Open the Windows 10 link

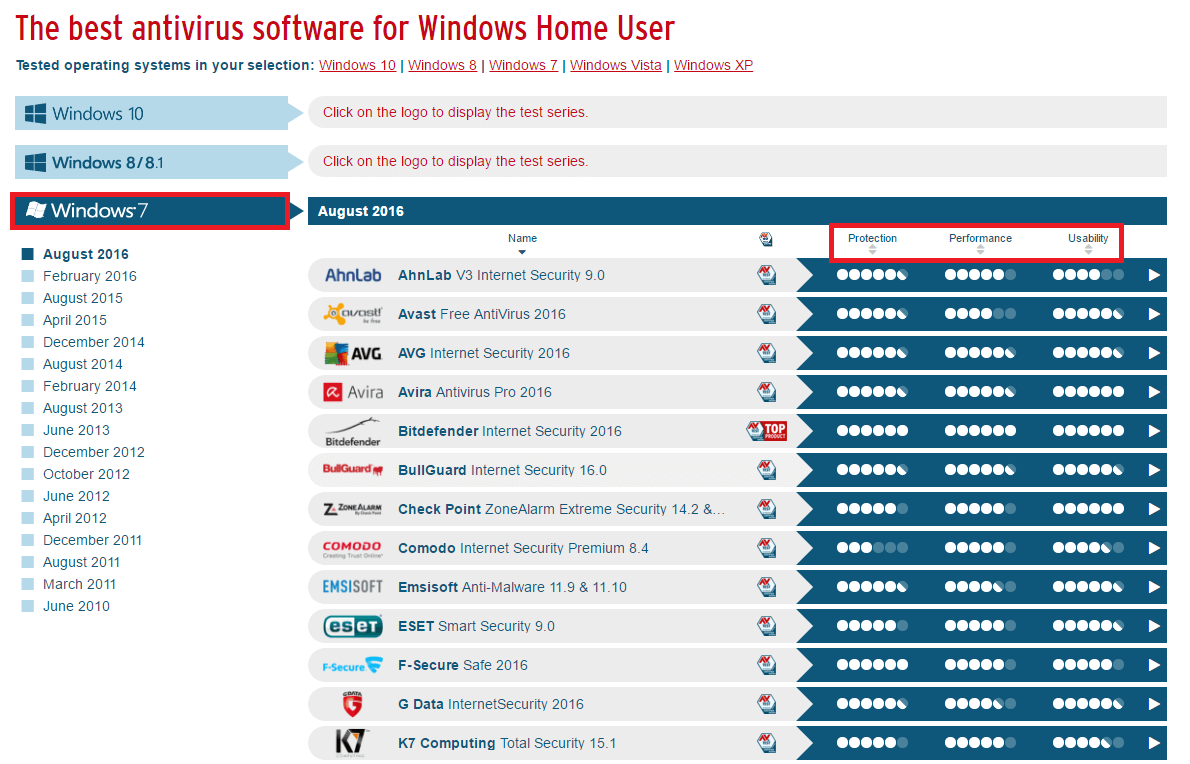click(357, 65)
